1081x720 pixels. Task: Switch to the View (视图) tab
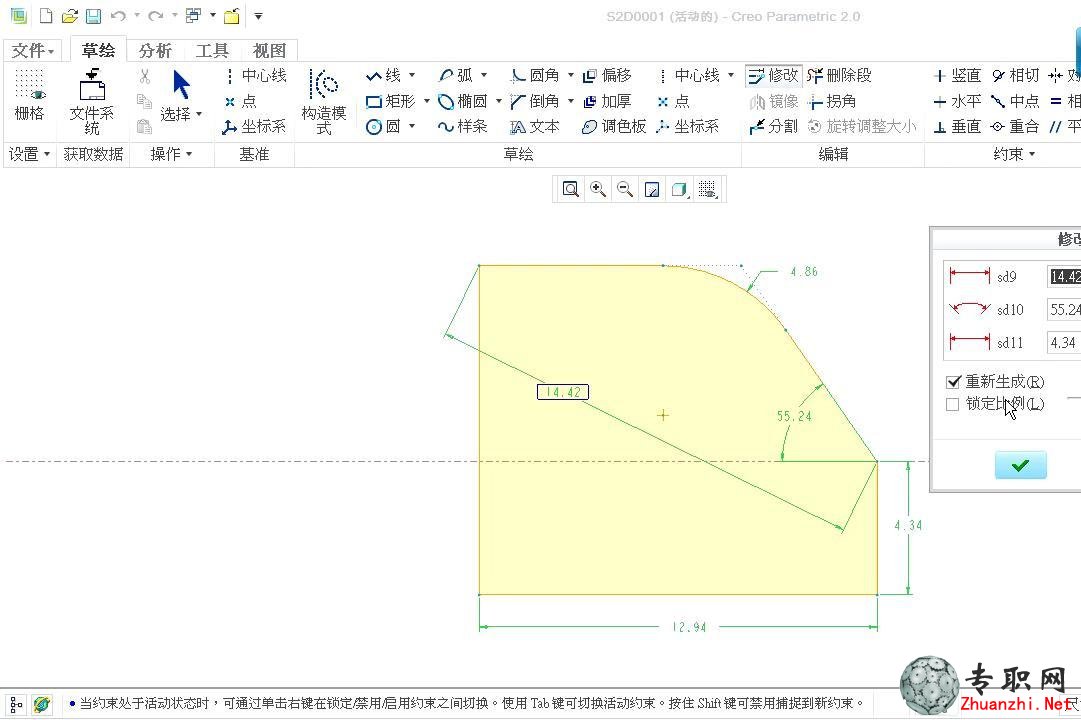pos(269,50)
